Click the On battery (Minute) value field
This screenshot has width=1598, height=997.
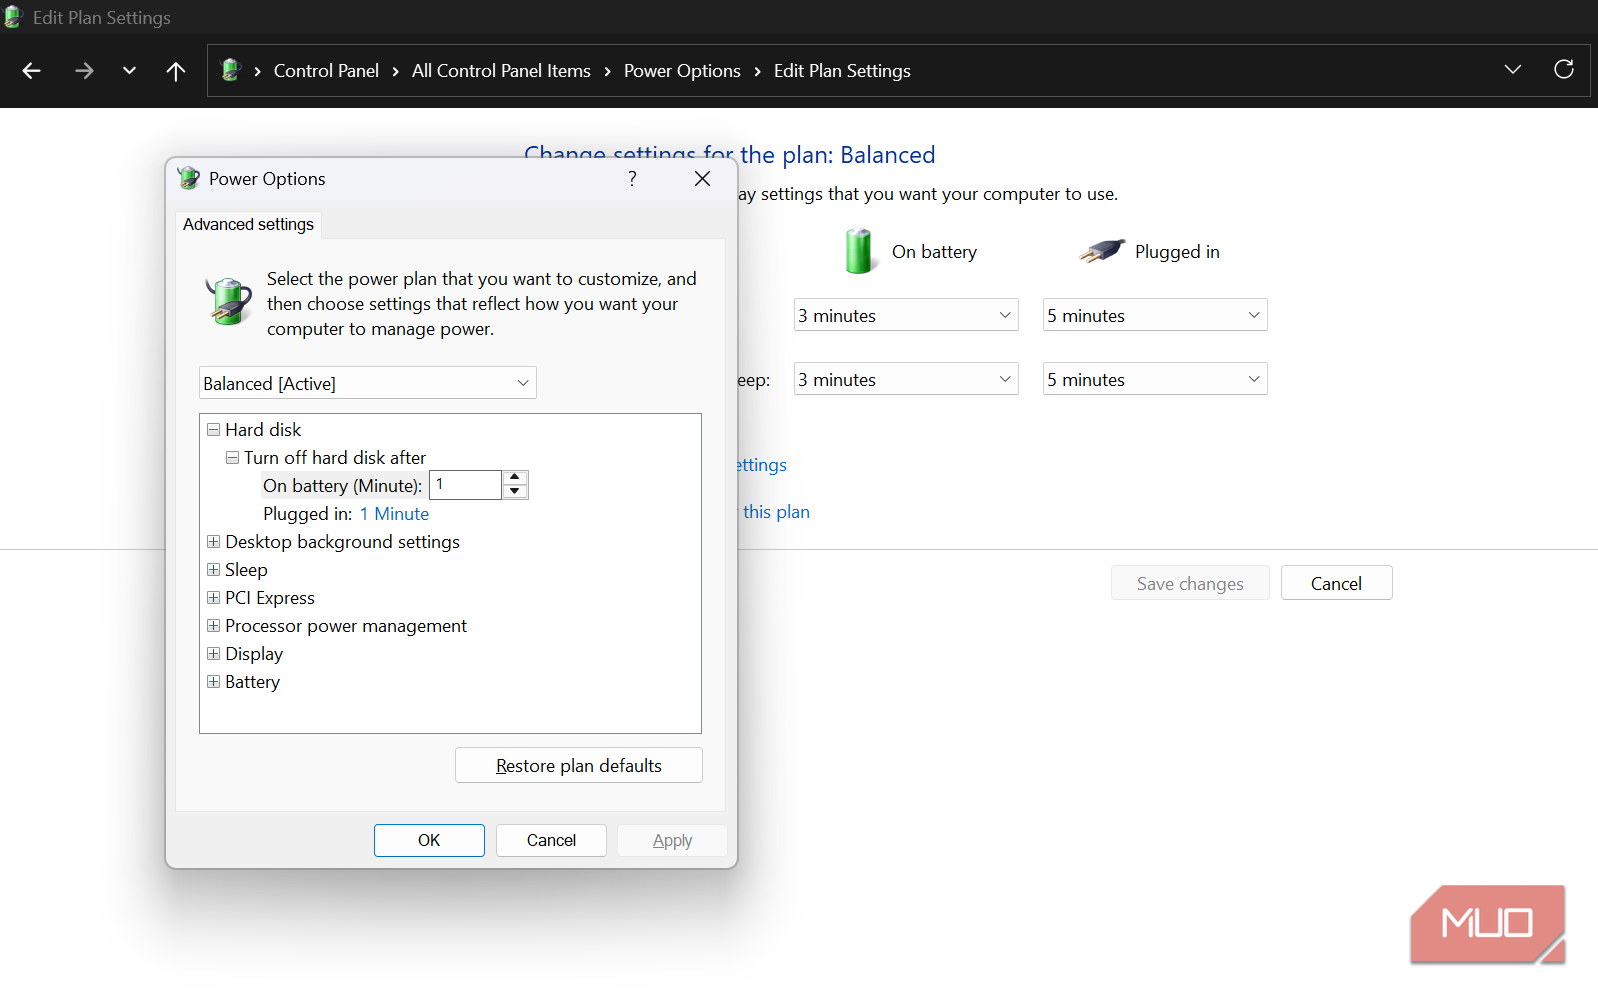click(x=465, y=485)
